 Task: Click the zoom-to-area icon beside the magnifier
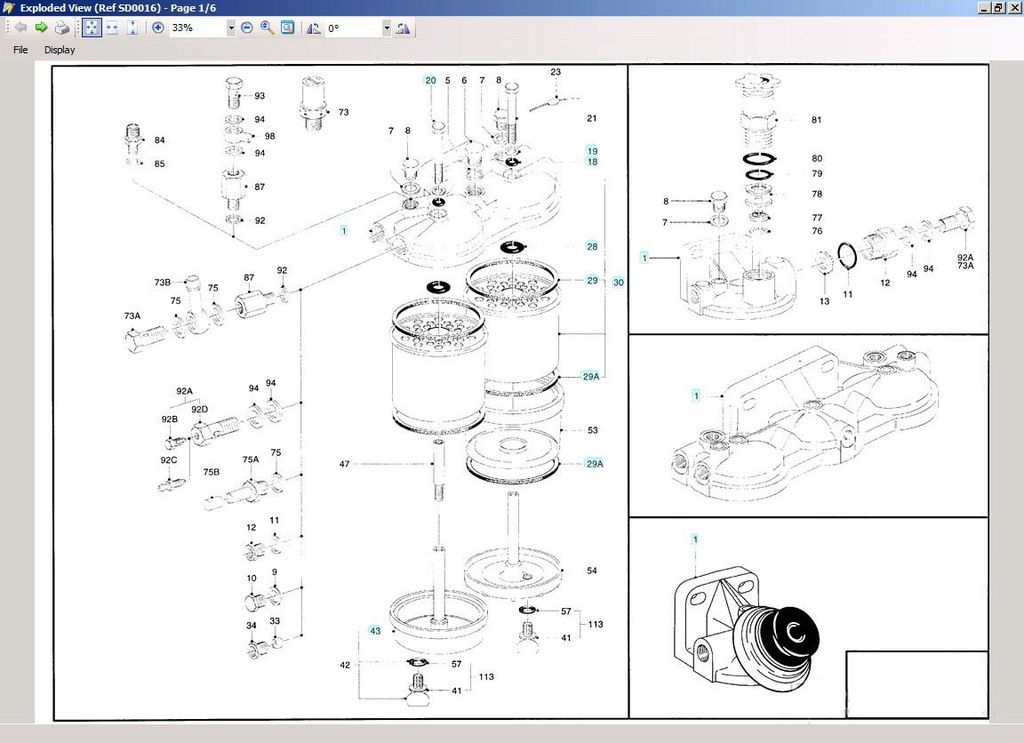tap(288, 28)
